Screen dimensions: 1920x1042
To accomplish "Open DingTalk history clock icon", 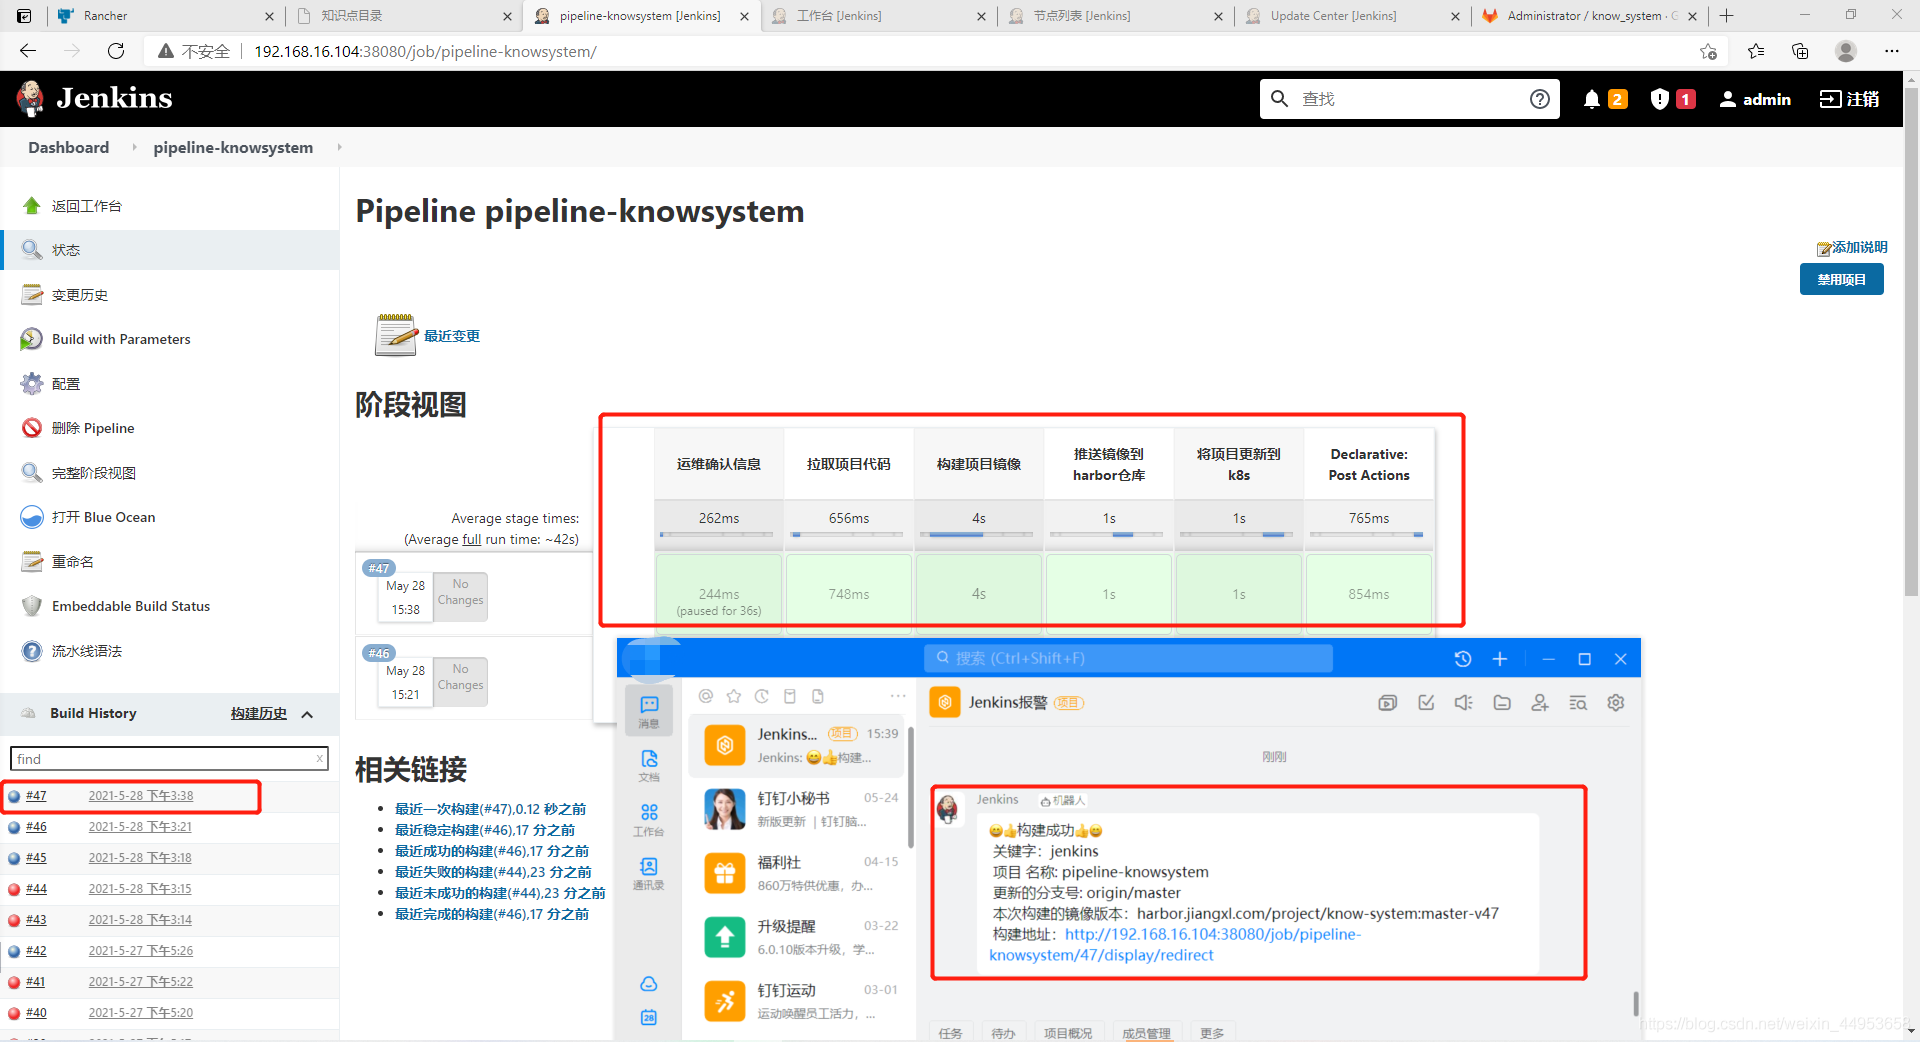I will pos(1463,659).
